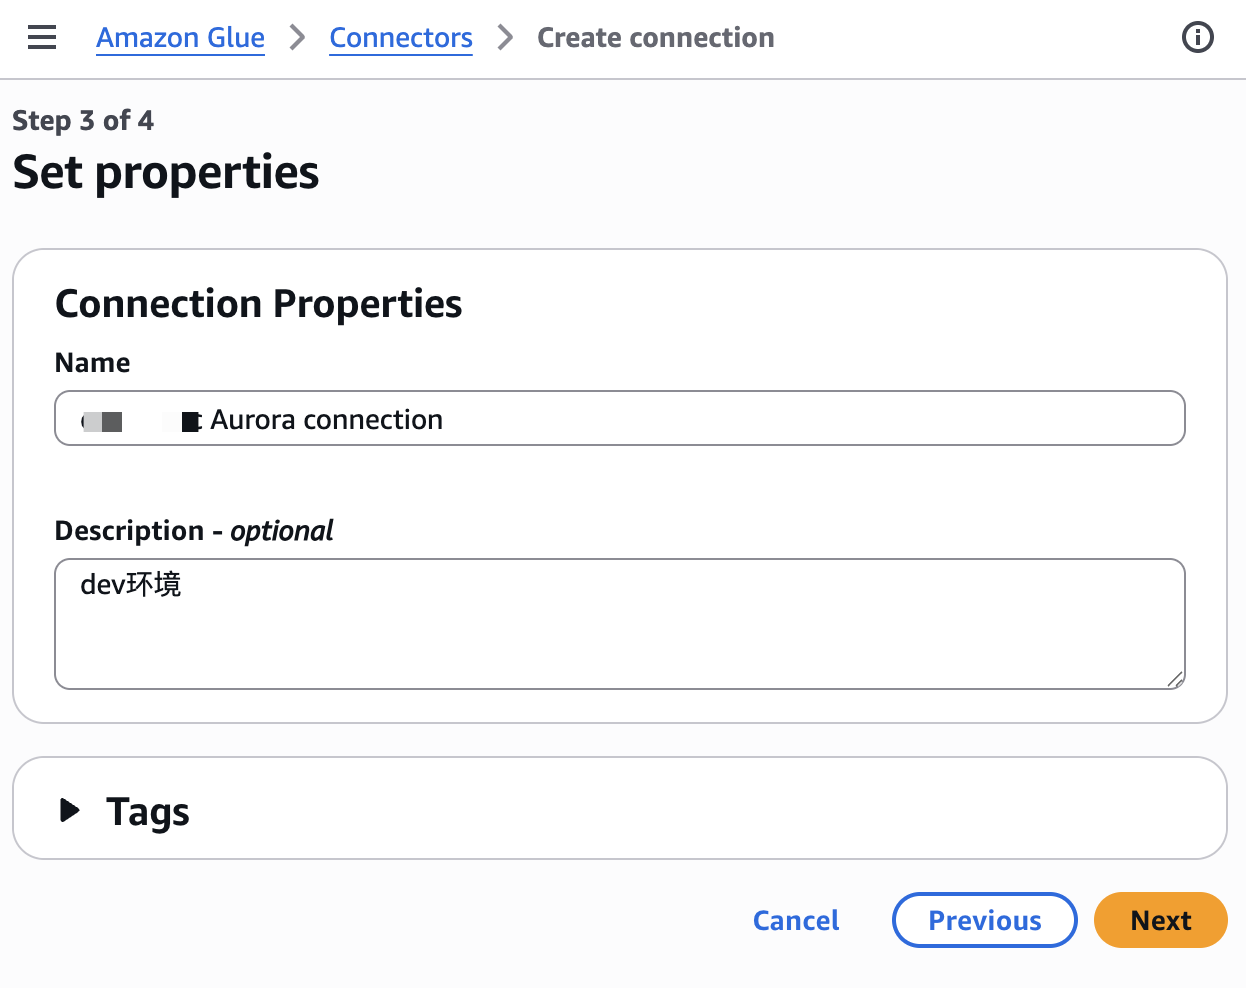Click the breadcrumb chevron after Connectors
The width and height of the screenshot is (1246, 988).
pyautogui.click(x=505, y=38)
